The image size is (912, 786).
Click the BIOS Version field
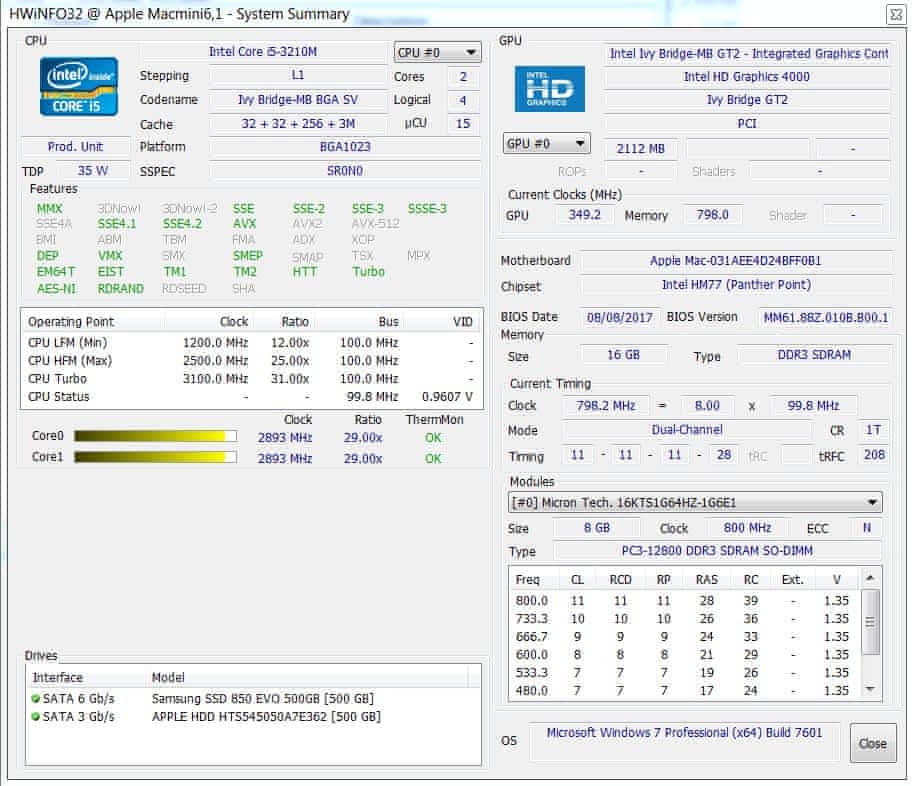point(827,317)
